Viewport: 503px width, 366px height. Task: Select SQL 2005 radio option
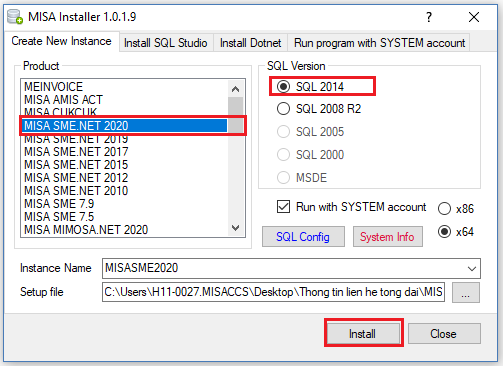point(283,132)
